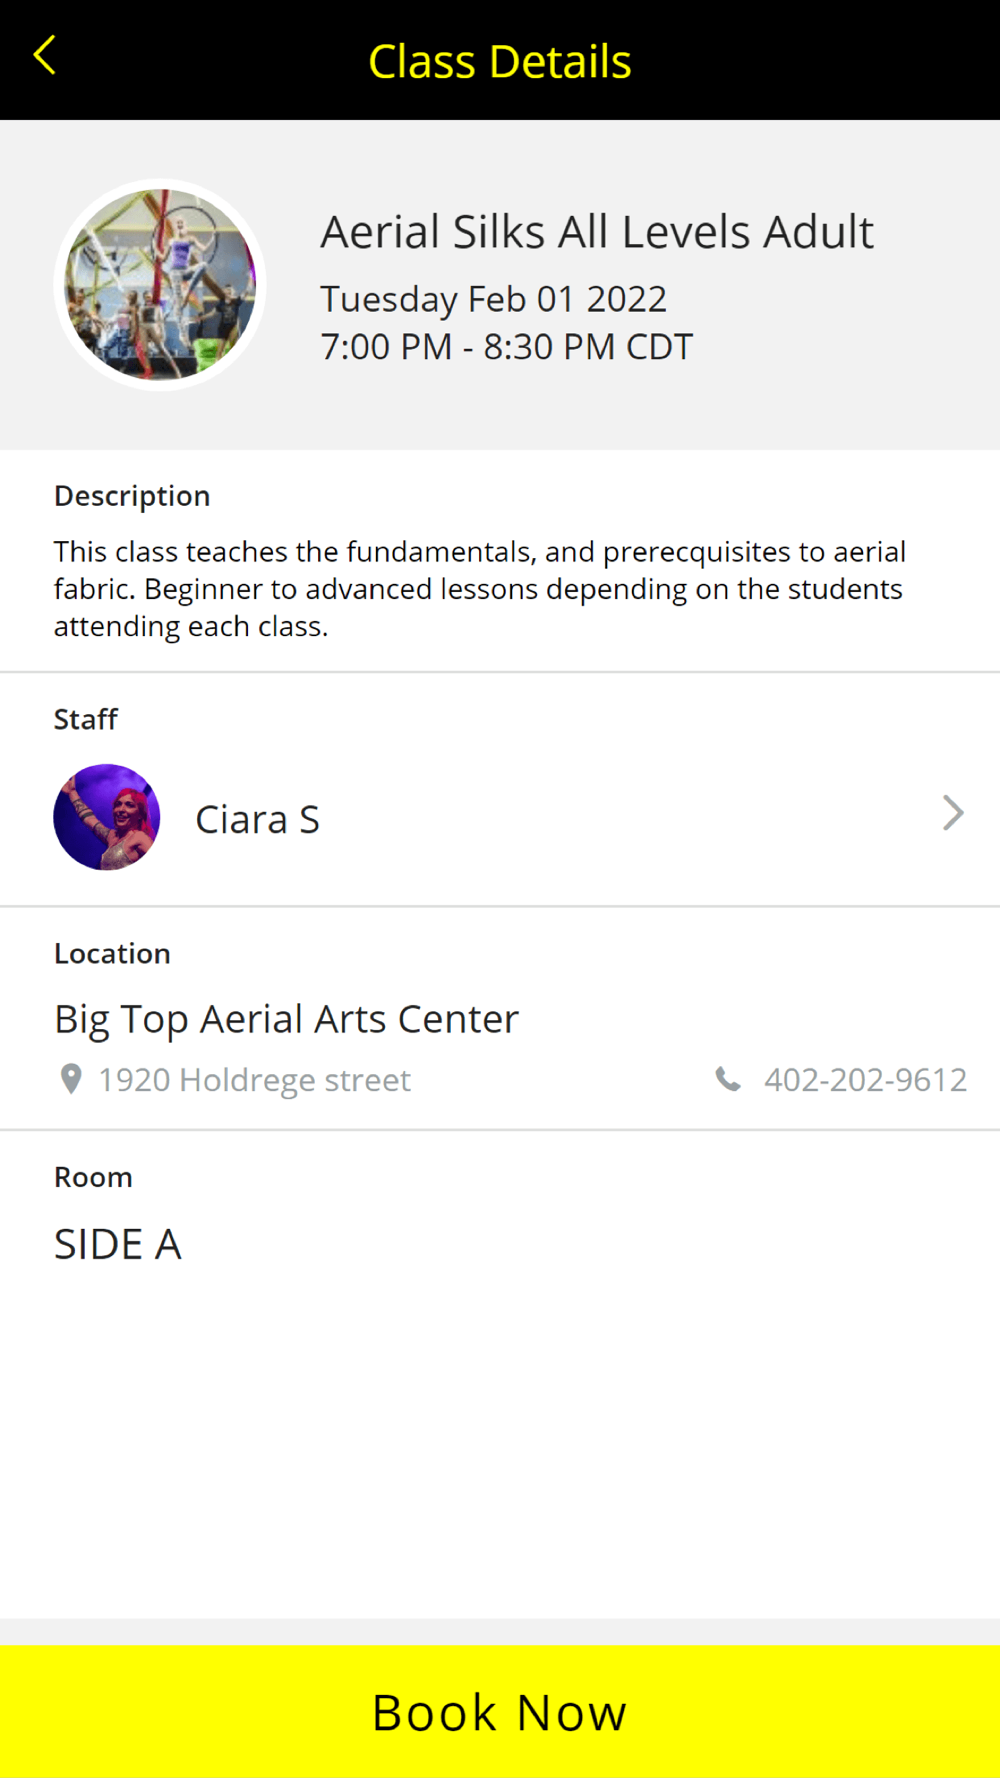Tap the map pin location icon
This screenshot has width=1000, height=1778.
click(x=71, y=1079)
